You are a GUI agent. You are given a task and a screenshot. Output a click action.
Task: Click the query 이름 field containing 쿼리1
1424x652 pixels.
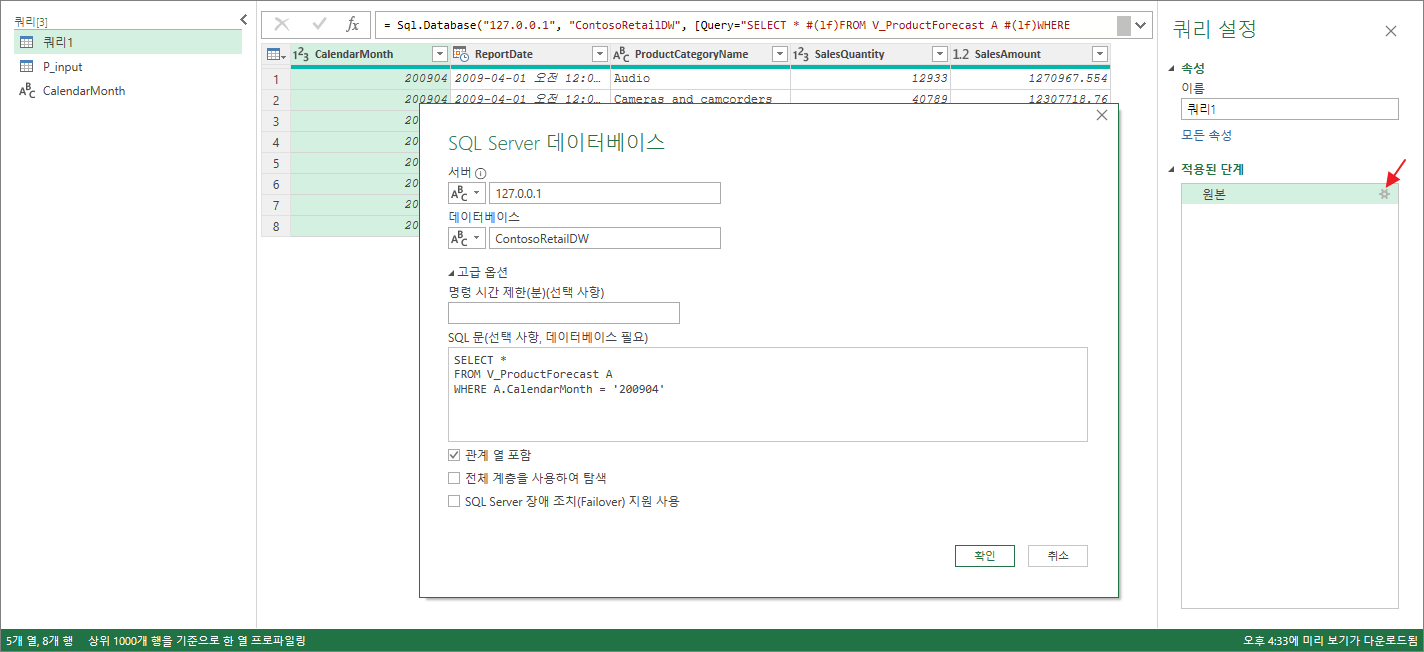pyautogui.click(x=1290, y=110)
